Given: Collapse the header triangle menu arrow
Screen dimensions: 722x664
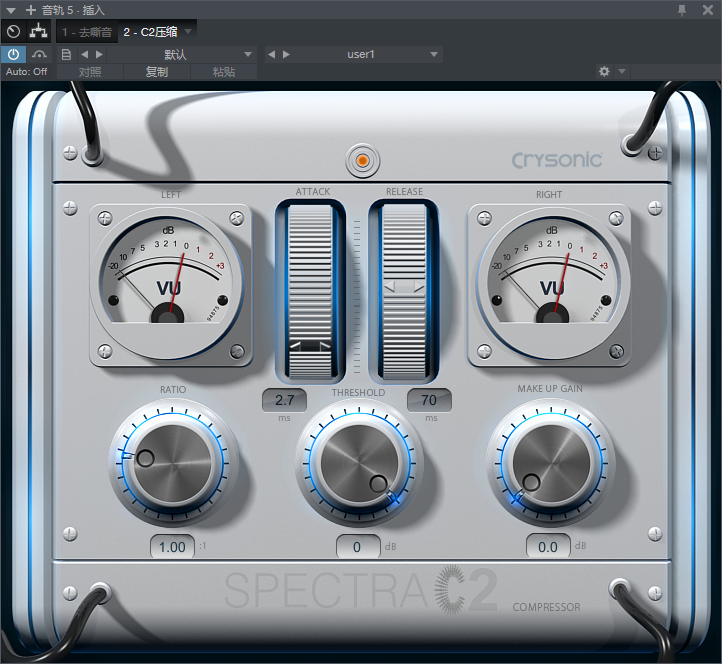Looking at the screenshot, I should click(x=11, y=10).
